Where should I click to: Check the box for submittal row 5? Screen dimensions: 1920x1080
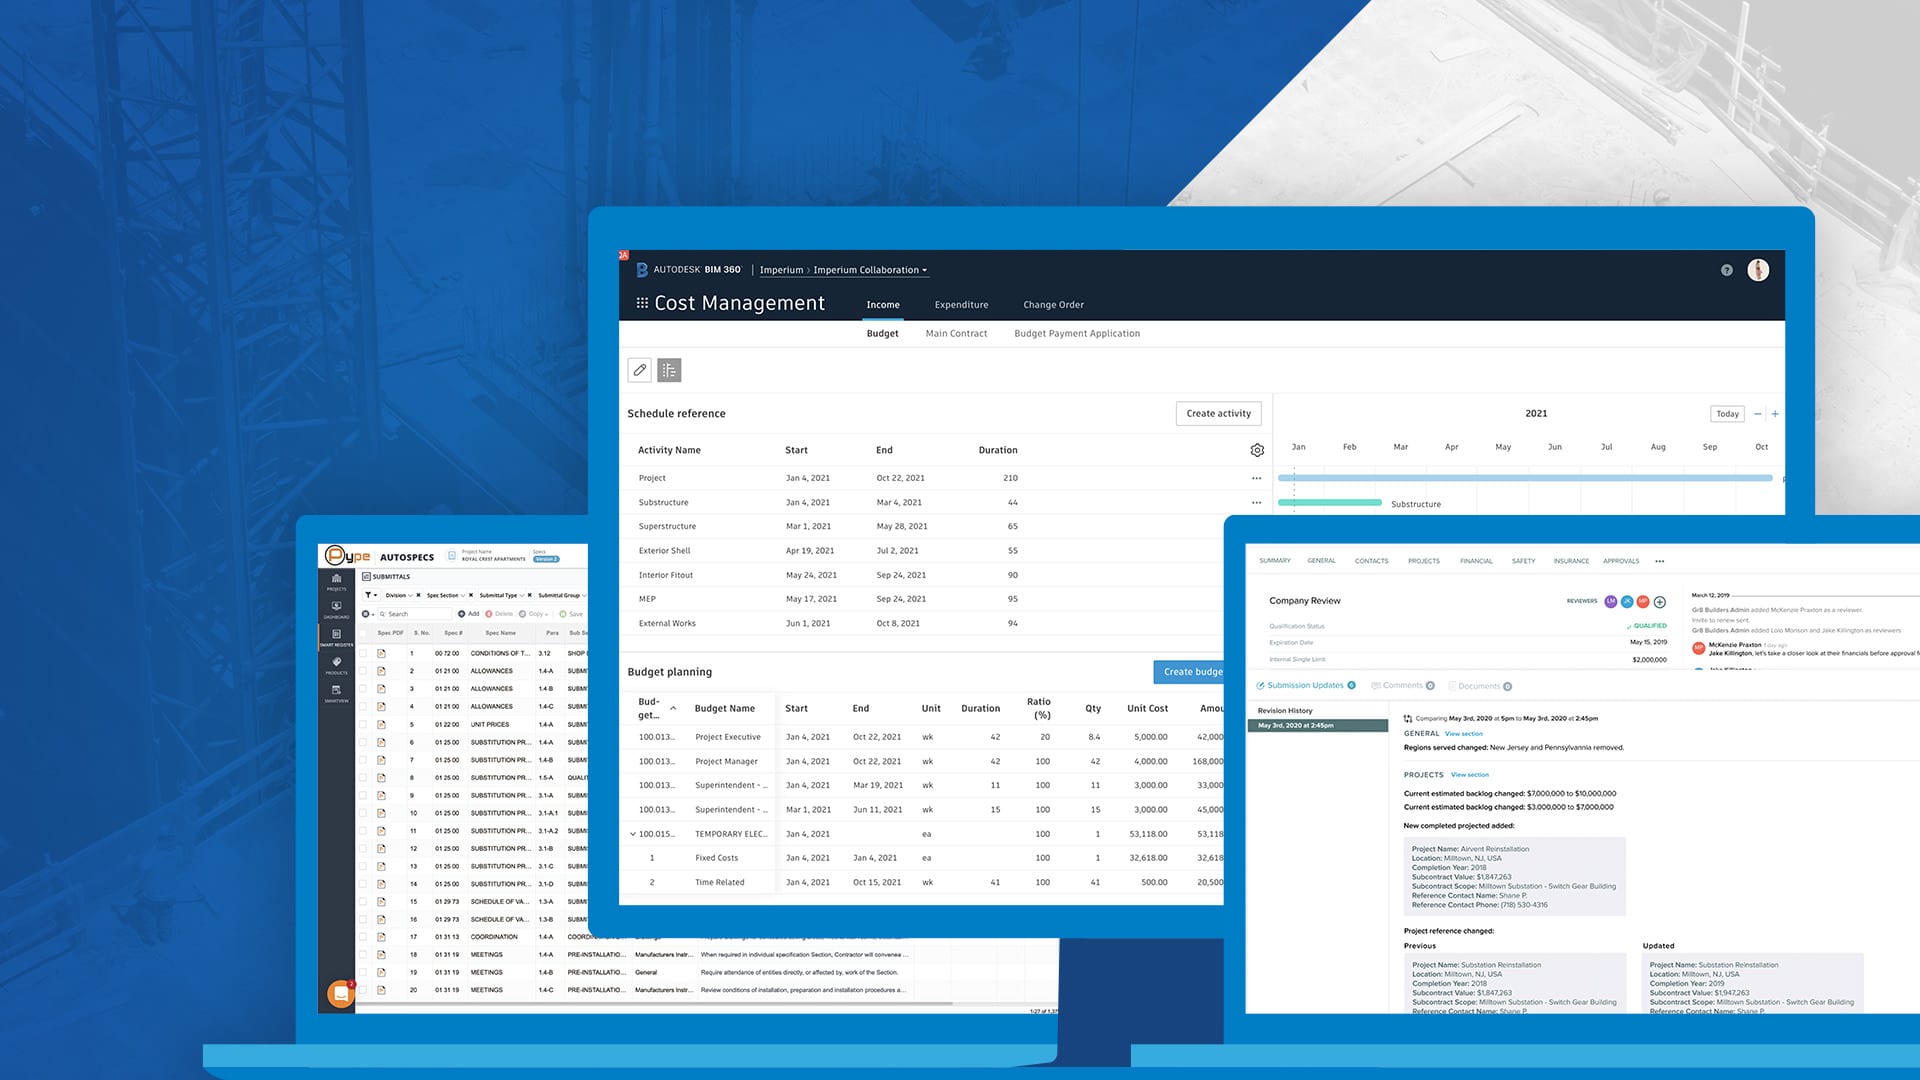(x=363, y=724)
